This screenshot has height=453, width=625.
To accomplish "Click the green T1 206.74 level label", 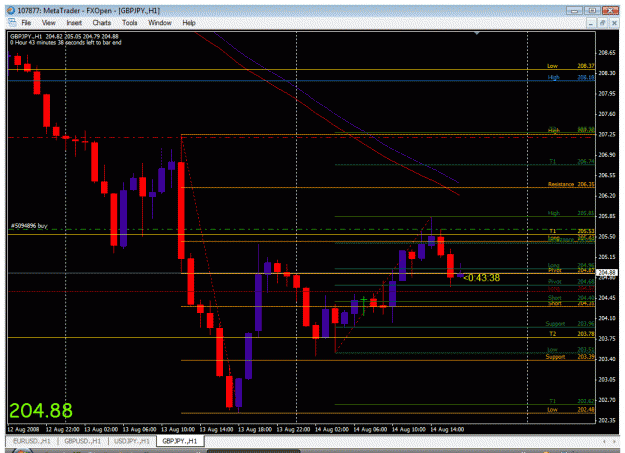I will click(572, 162).
